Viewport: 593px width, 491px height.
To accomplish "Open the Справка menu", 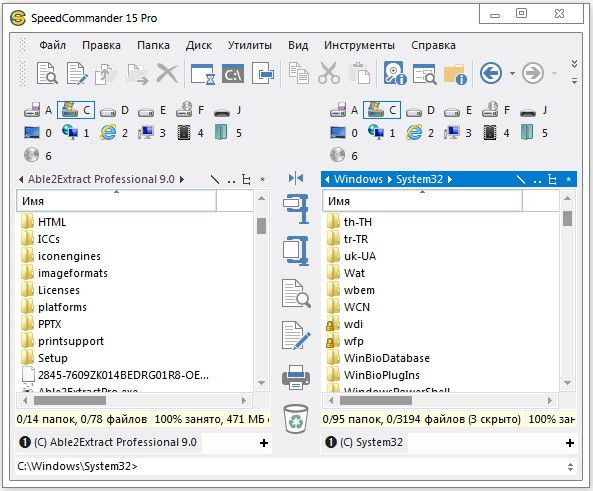I will [433, 45].
